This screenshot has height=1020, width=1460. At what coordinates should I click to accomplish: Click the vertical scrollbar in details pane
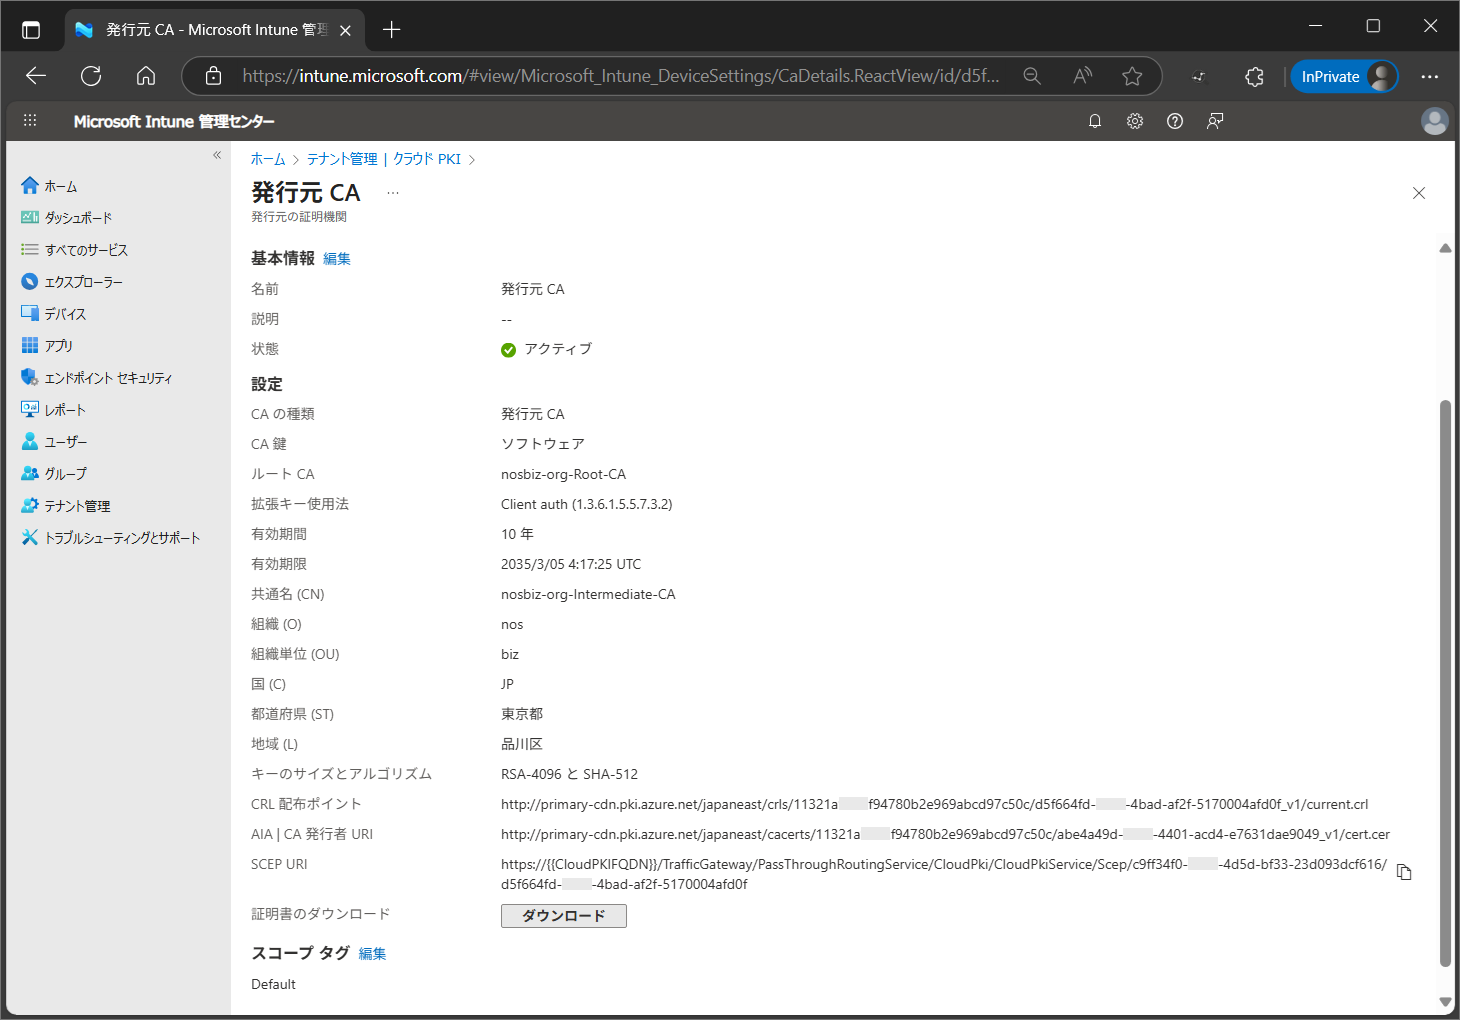tap(1445, 680)
